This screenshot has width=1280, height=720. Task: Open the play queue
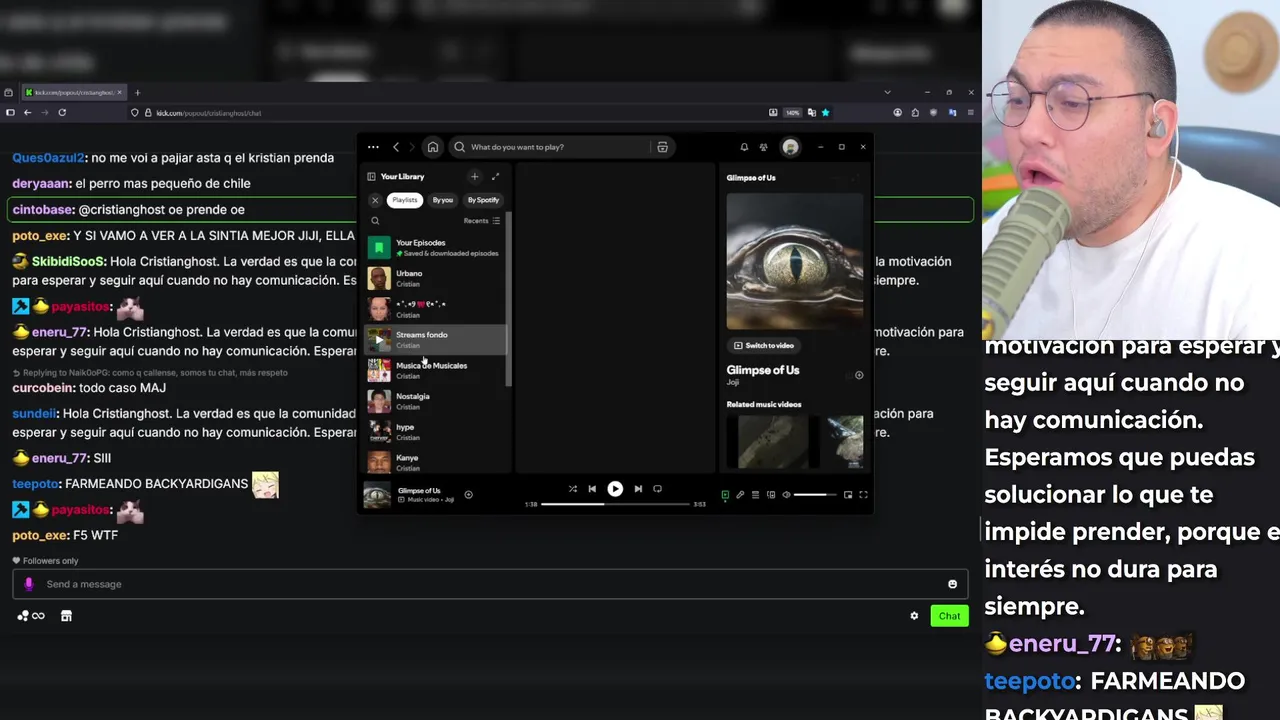tap(755, 495)
